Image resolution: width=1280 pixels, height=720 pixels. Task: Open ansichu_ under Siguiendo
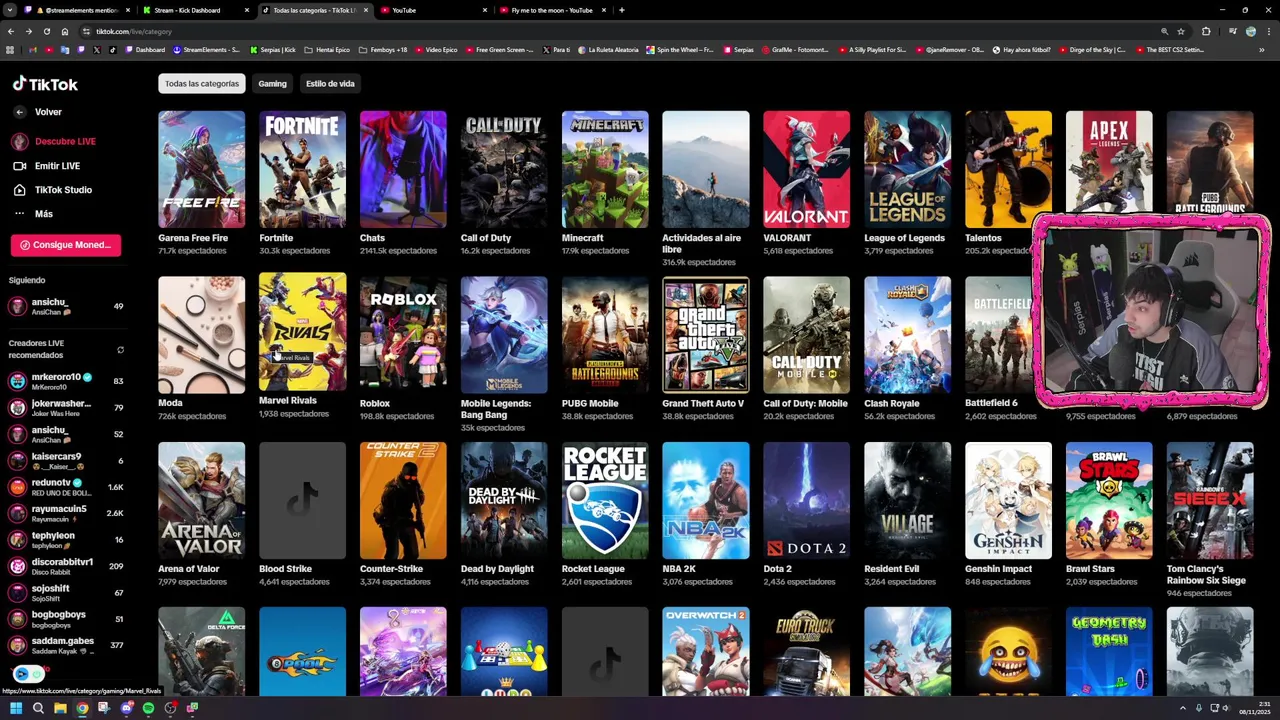66,306
